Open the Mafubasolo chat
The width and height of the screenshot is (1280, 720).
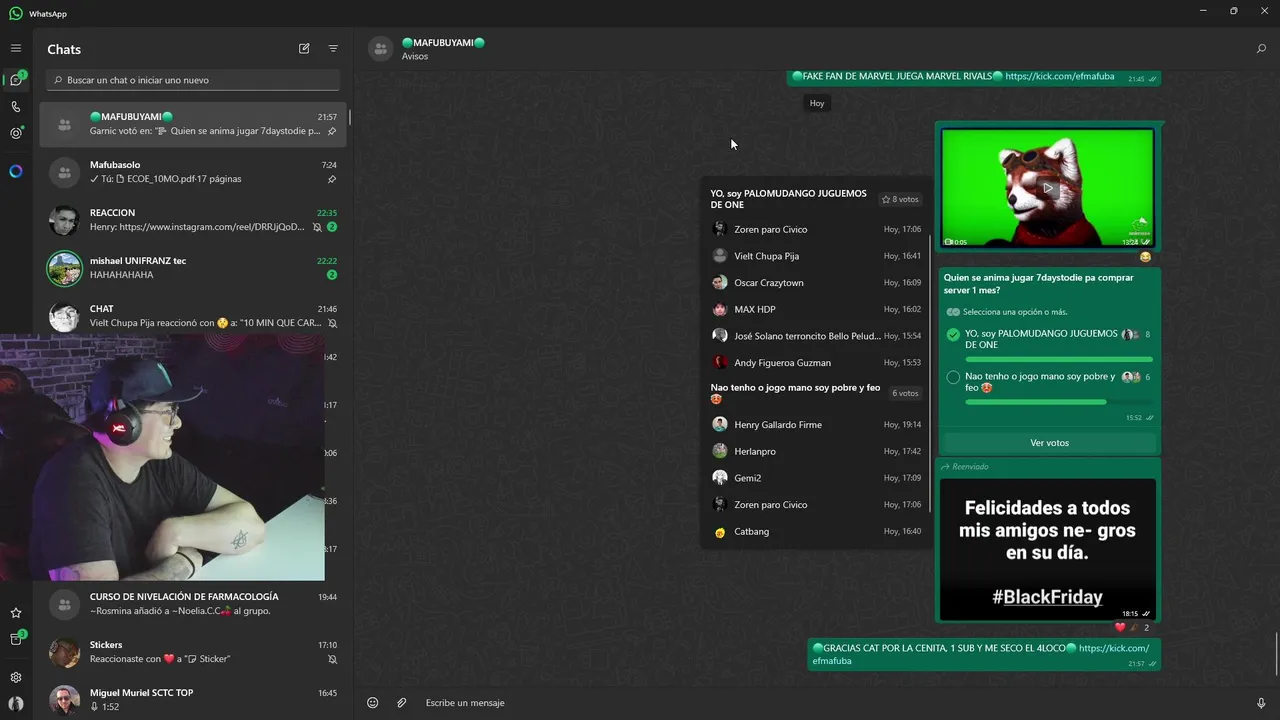[x=193, y=172]
